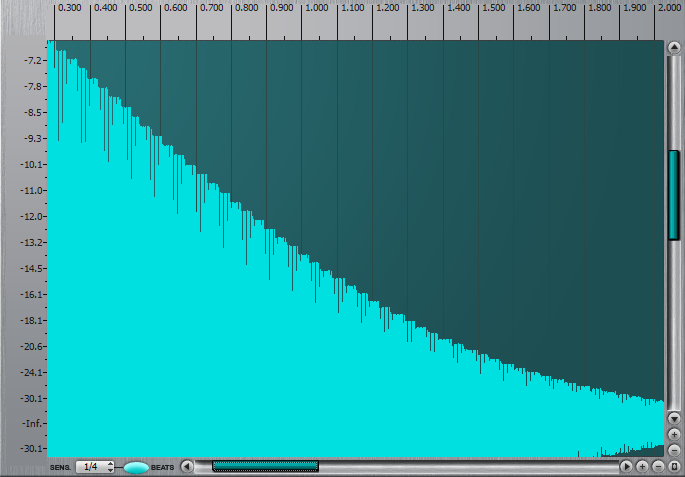Click the horizontal scrollbar right arrow
The height and width of the screenshot is (477, 685).
point(626,467)
